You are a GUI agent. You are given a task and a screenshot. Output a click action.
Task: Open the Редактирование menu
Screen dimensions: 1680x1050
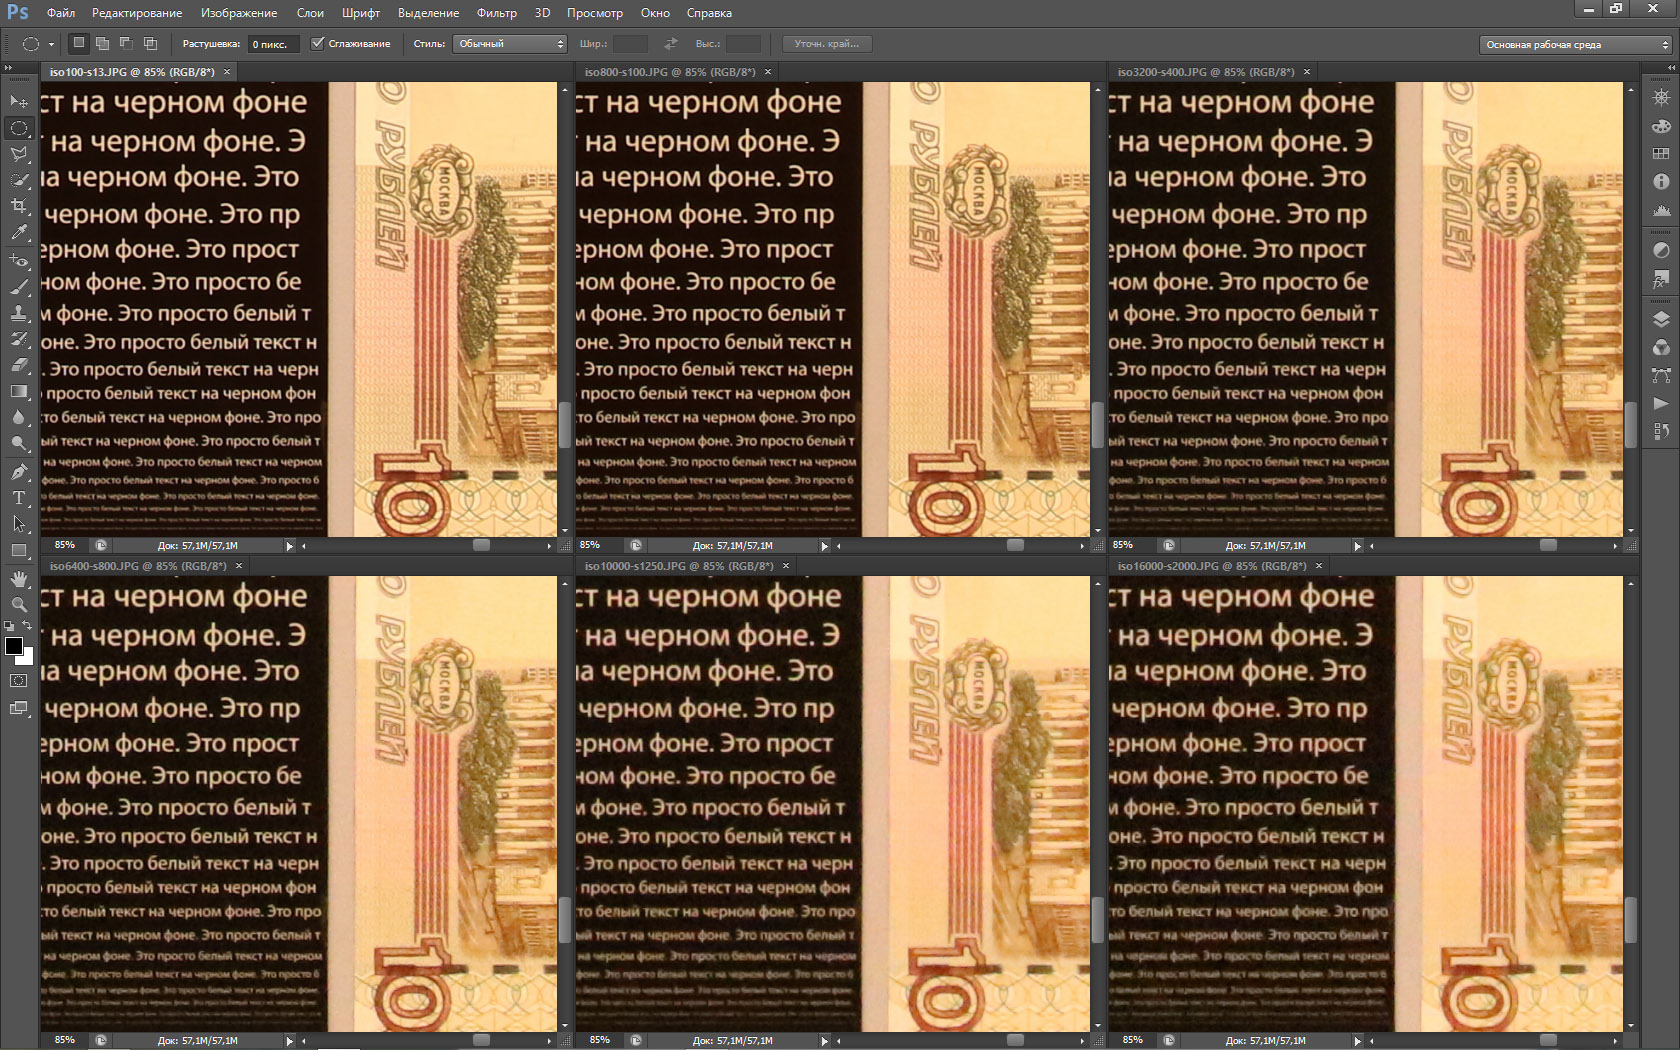(137, 13)
